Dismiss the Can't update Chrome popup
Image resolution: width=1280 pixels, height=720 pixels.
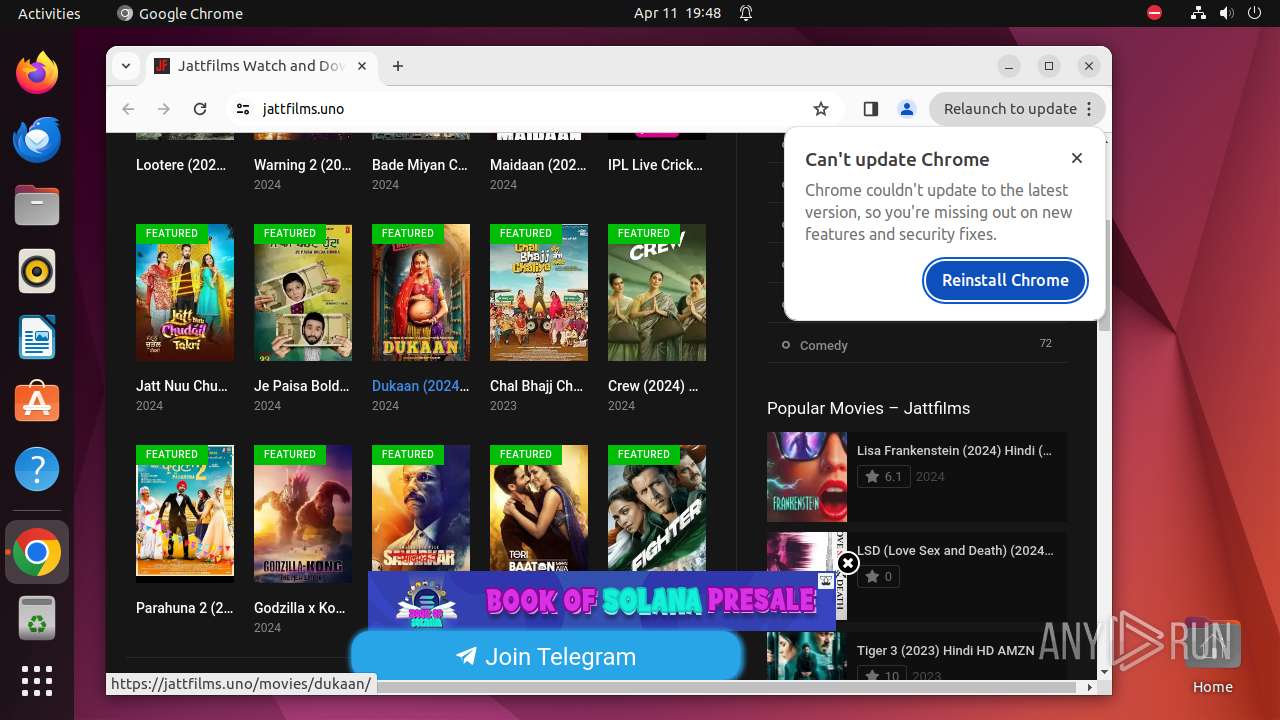1077,158
